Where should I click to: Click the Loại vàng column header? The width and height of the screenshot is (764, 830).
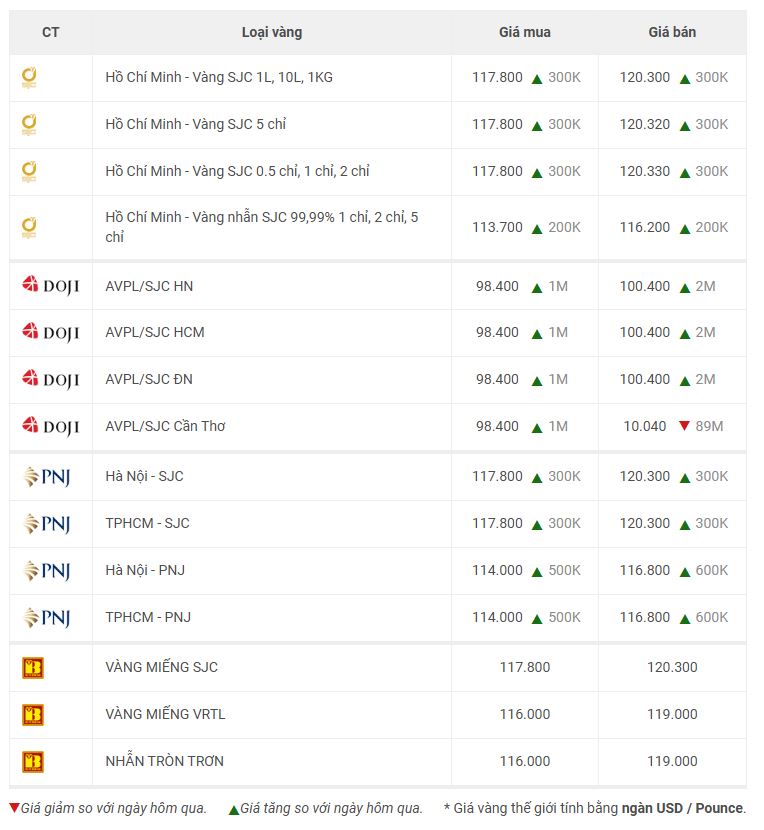point(272,32)
